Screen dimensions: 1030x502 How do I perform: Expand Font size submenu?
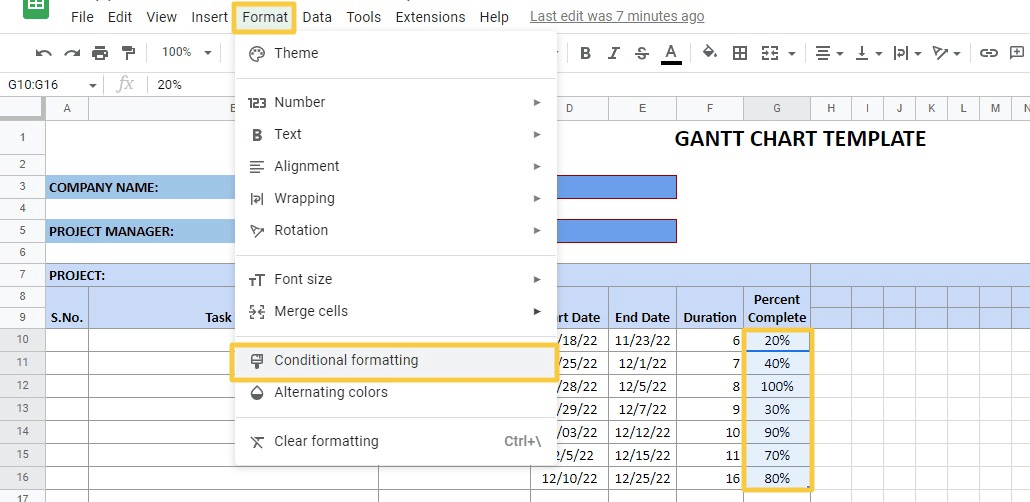395,280
